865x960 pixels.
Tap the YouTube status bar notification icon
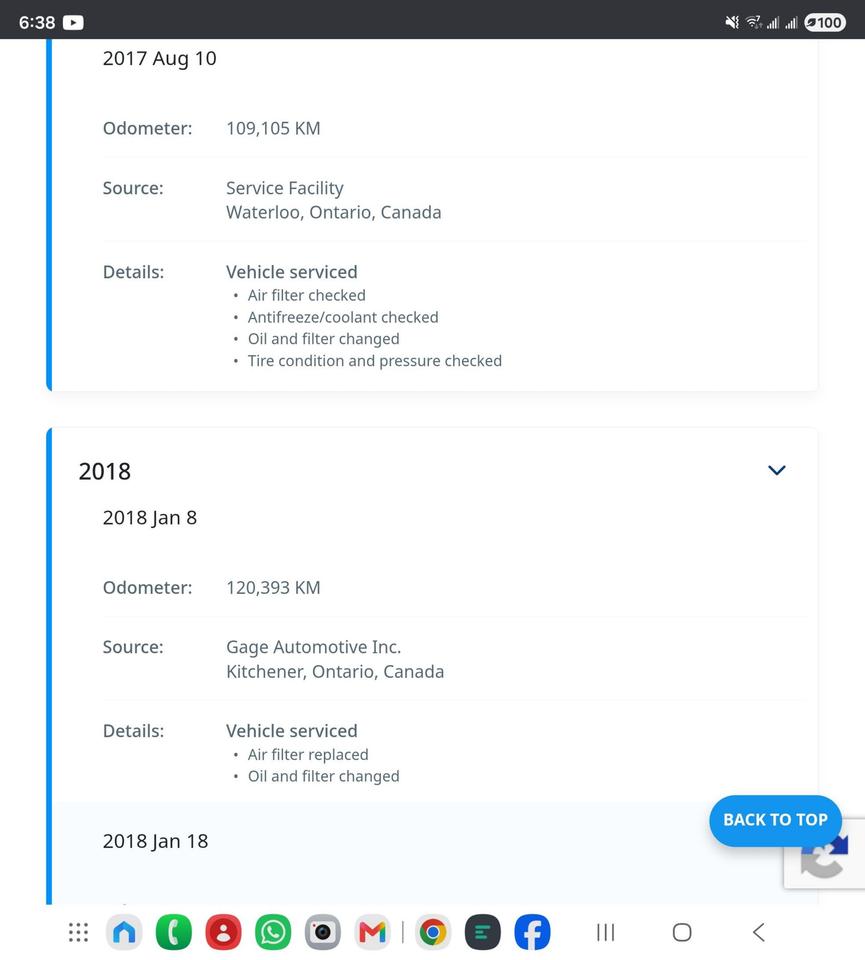[x=73, y=23]
